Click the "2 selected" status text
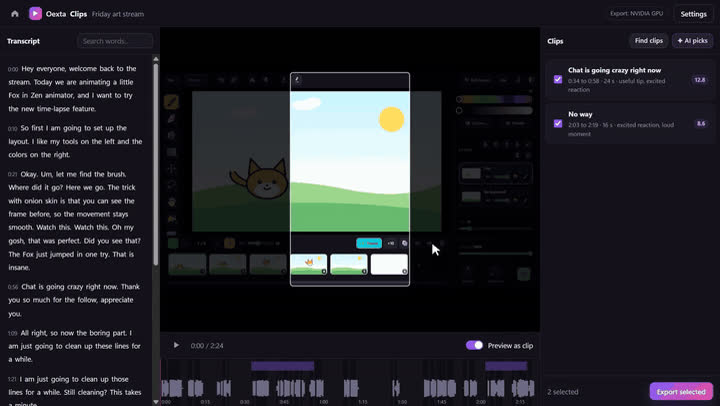 tap(562, 392)
